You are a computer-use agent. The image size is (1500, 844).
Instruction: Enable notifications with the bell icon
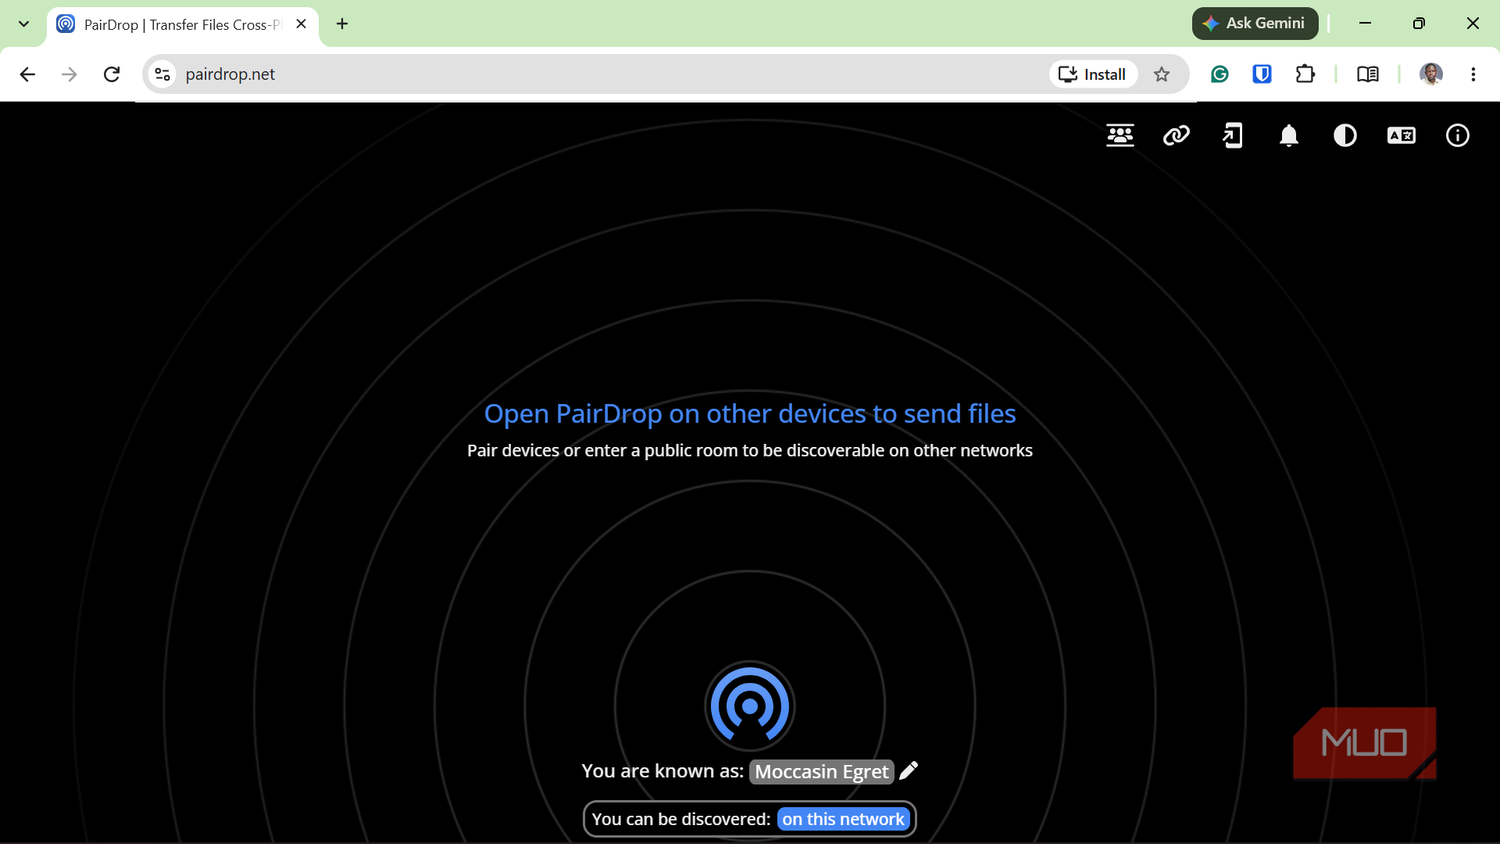[x=1289, y=135]
